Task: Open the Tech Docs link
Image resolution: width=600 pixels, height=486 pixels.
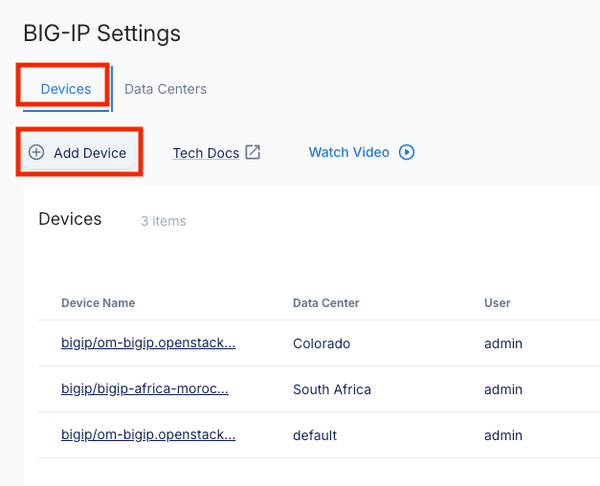Action: pyautogui.click(x=206, y=153)
